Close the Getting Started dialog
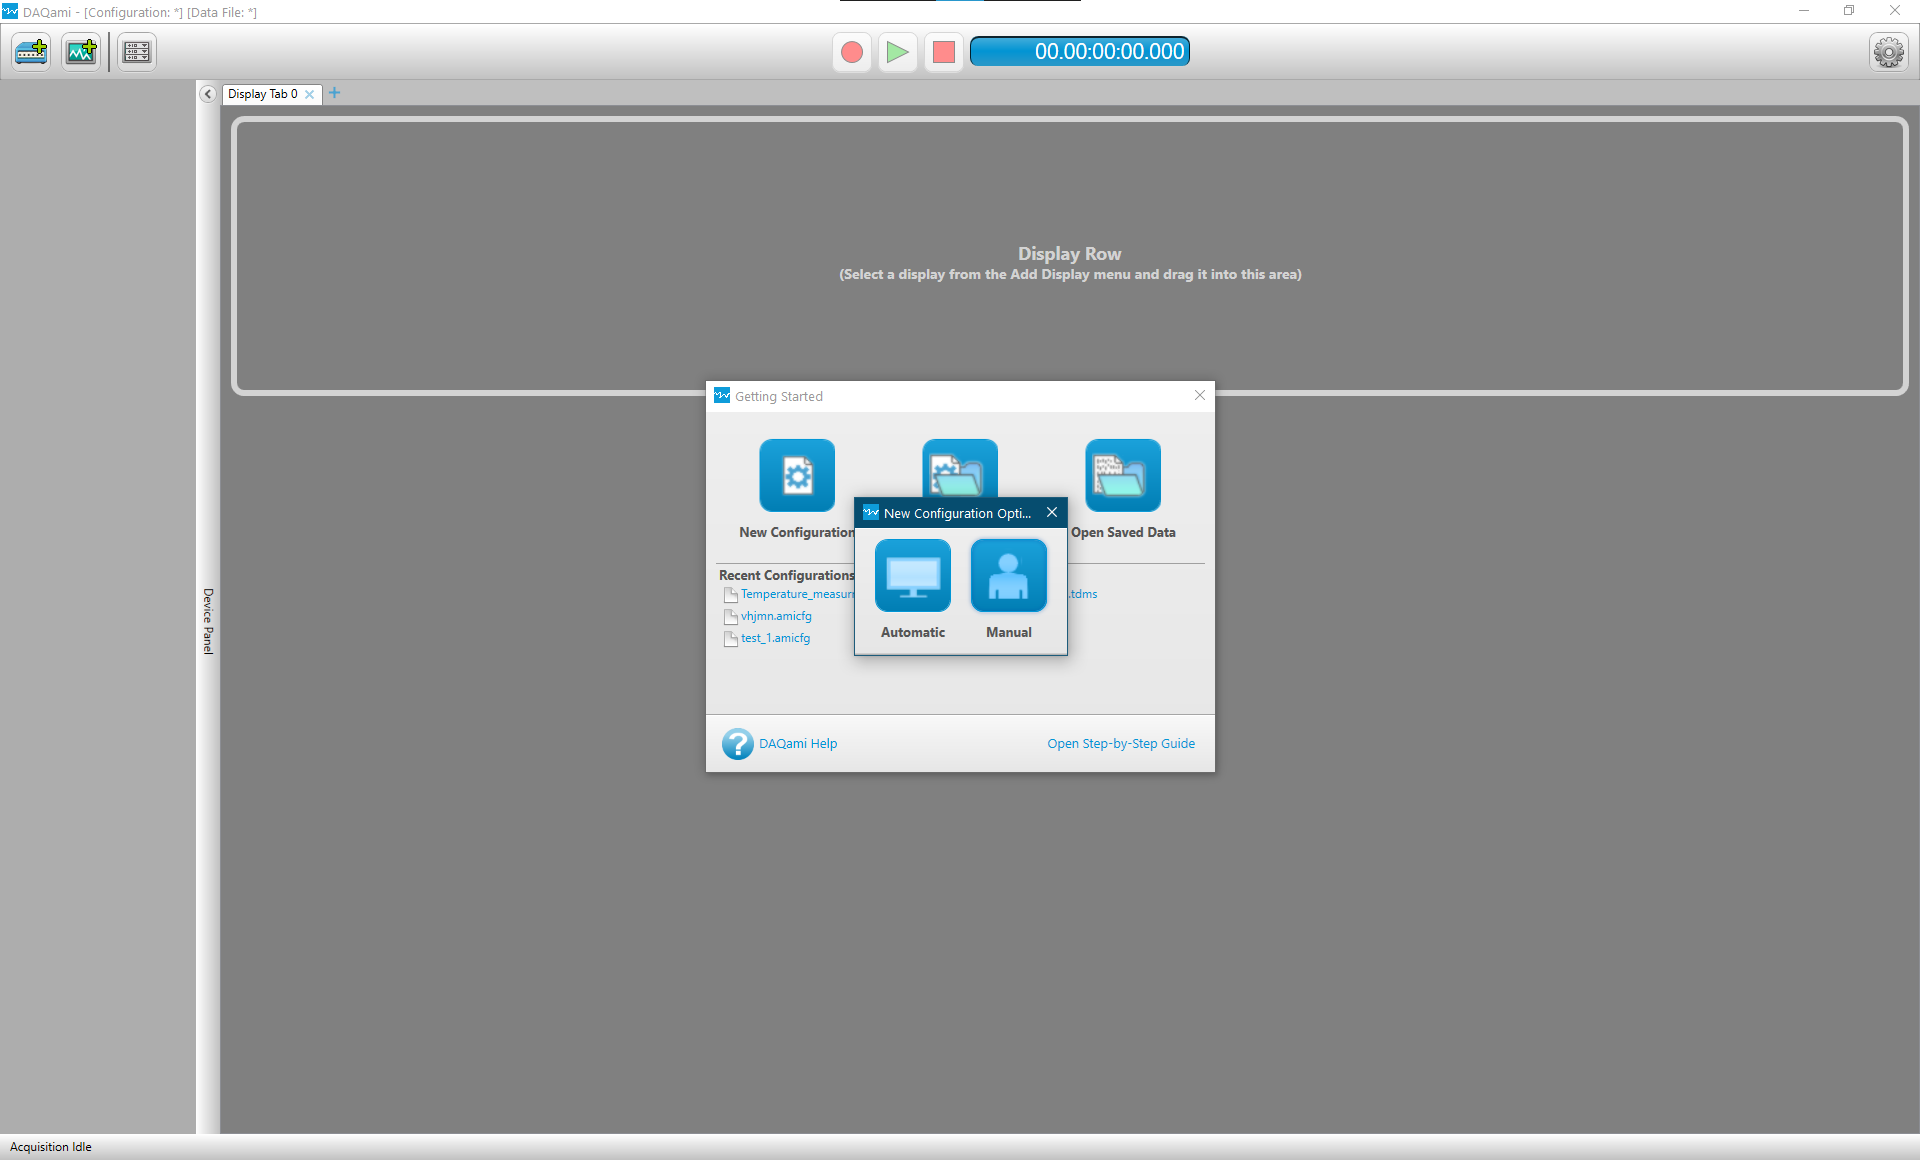The image size is (1920, 1160). 1200,395
